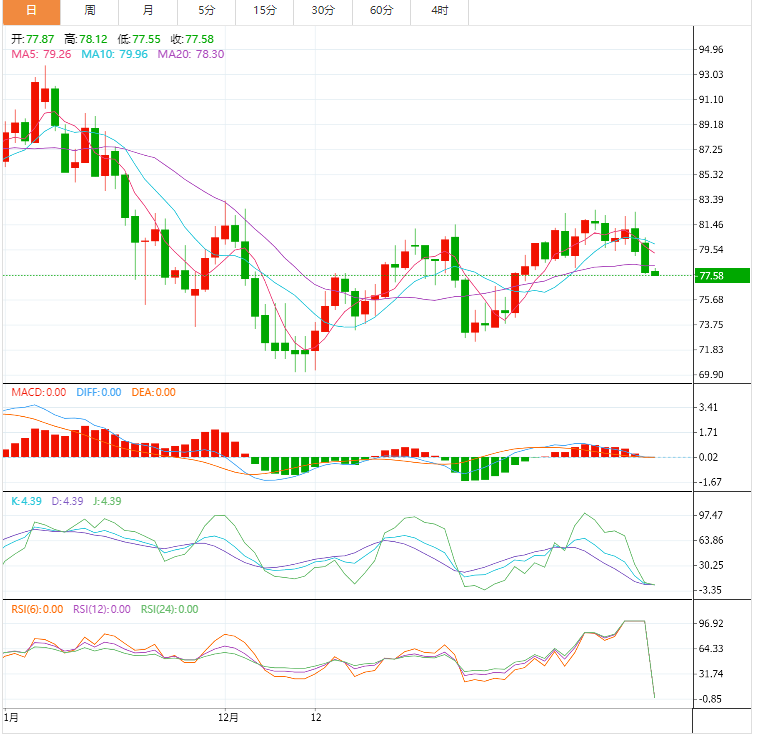Click the 81.46 price axis label
Viewport: 761px width, 741px height.
[711, 225]
